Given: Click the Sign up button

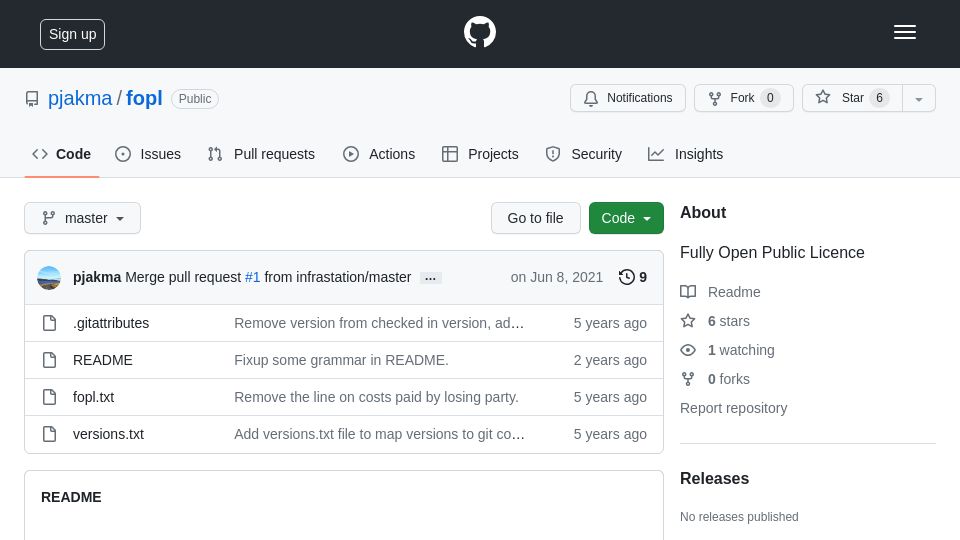Looking at the screenshot, I should pos(72,34).
